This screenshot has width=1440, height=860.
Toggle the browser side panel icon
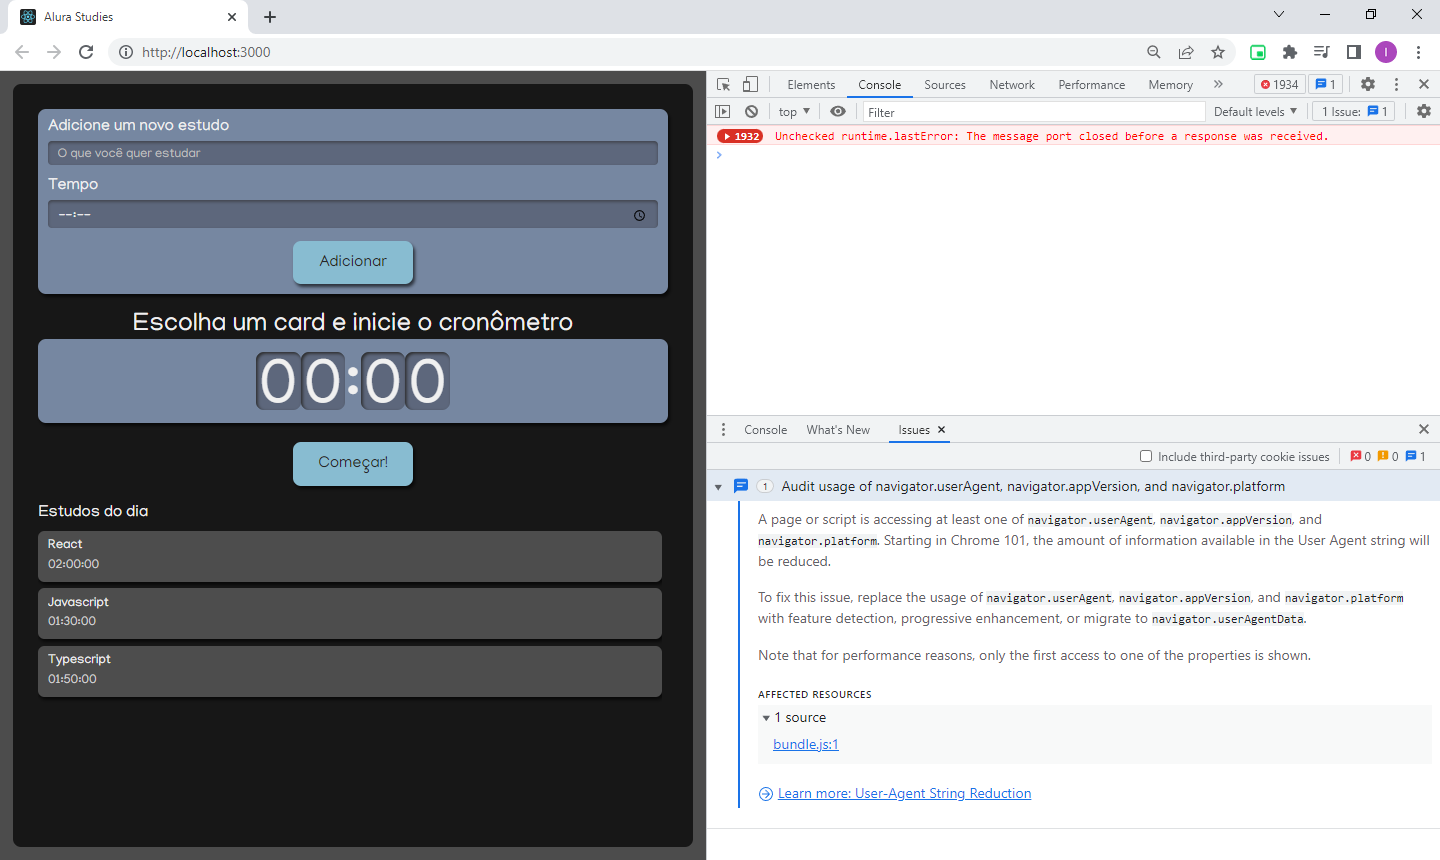[x=1354, y=52]
